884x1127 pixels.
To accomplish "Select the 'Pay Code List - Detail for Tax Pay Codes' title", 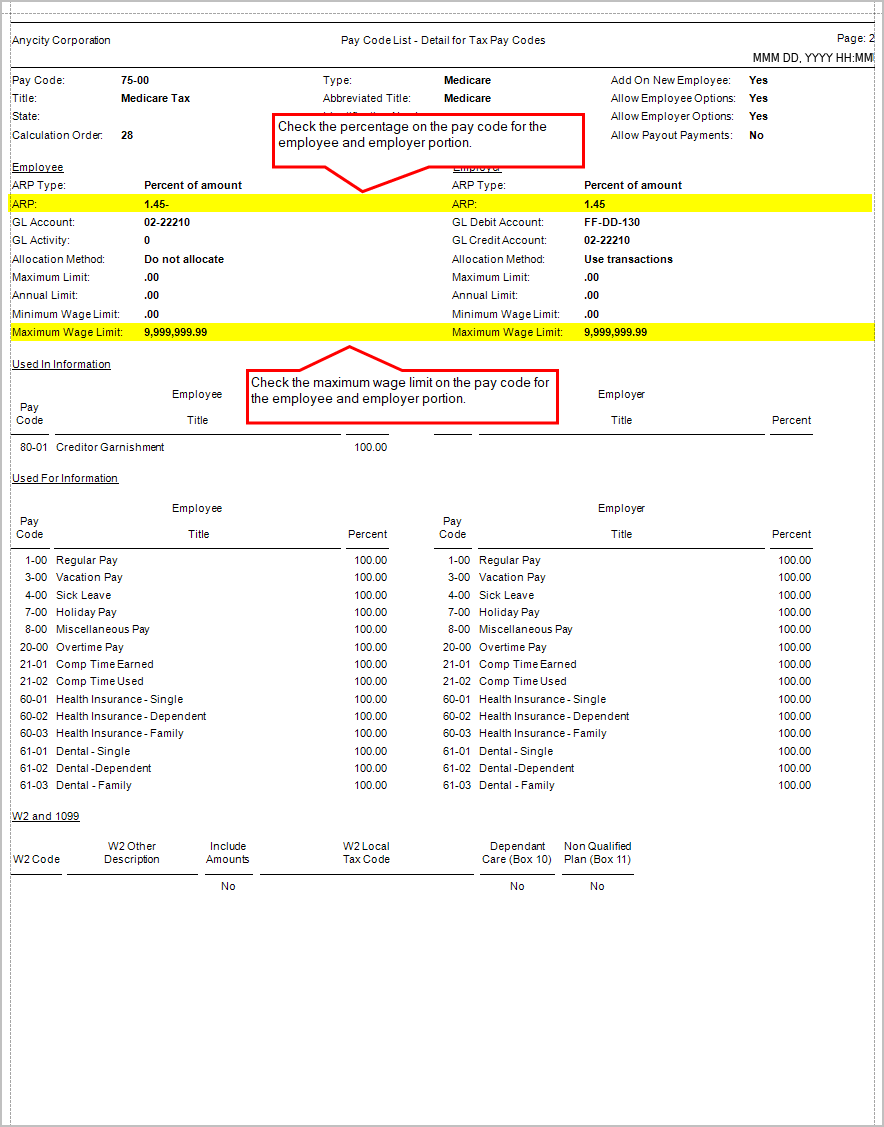I will [443, 40].
